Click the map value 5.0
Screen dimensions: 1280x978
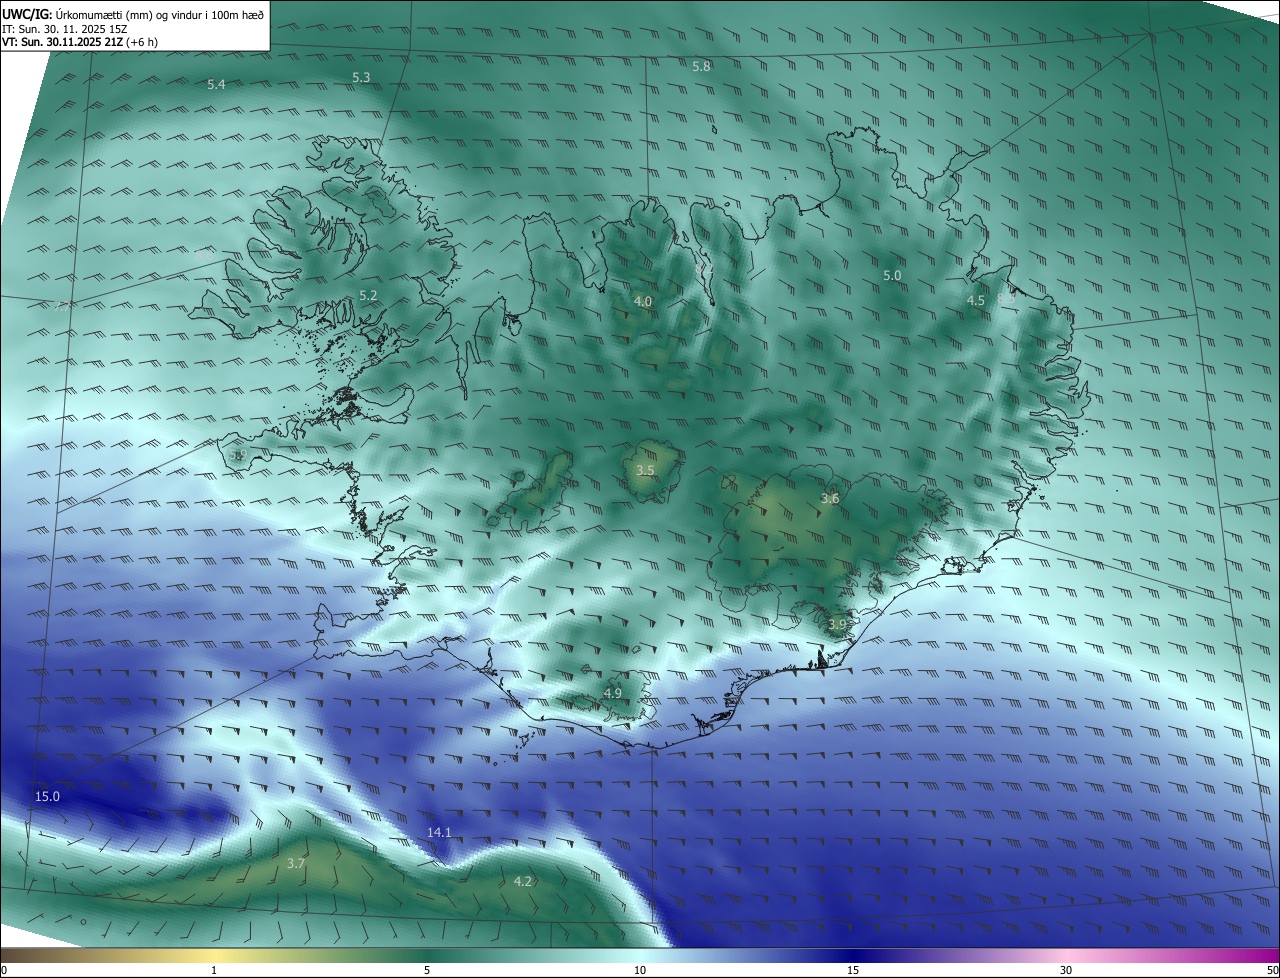(x=892, y=275)
